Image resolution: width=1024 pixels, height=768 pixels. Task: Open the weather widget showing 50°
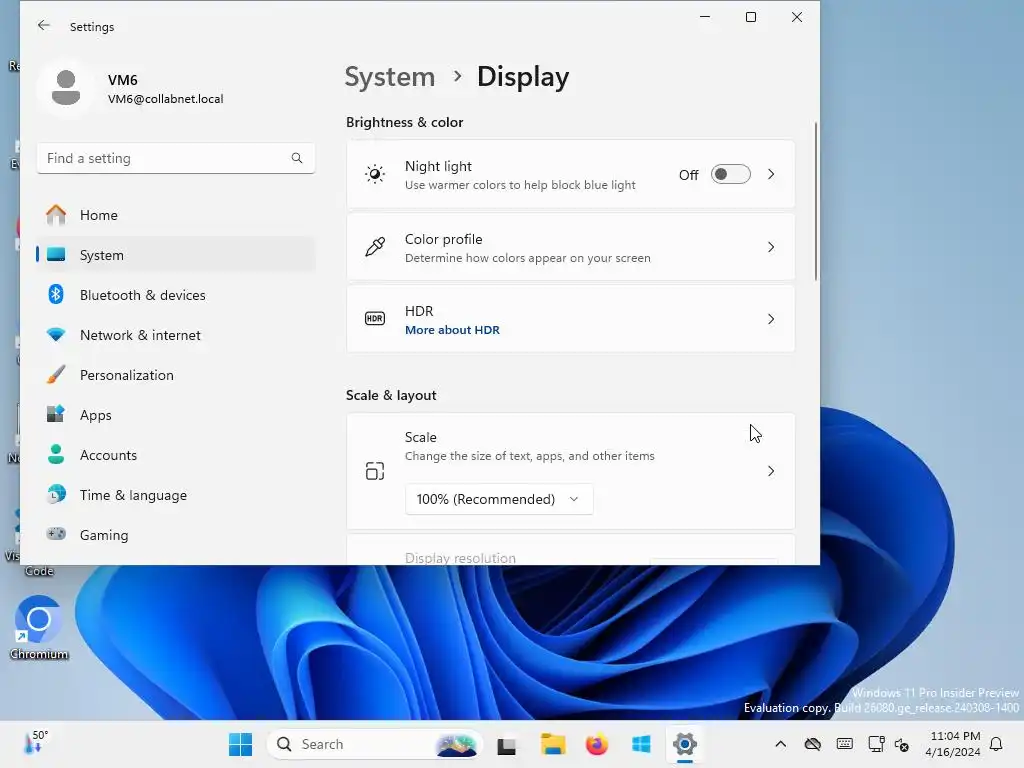(x=35, y=743)
